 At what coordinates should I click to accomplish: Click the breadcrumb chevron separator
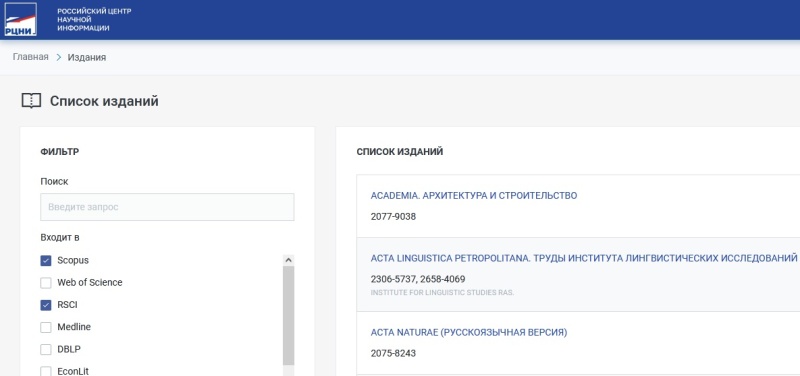pos(58,58)
